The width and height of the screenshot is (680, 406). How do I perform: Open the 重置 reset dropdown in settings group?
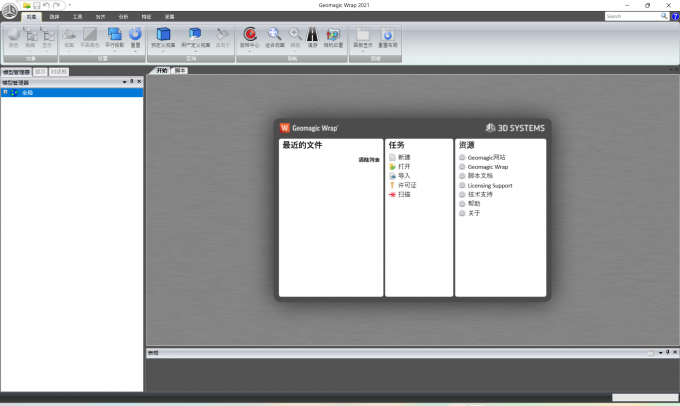click(135, 51)
